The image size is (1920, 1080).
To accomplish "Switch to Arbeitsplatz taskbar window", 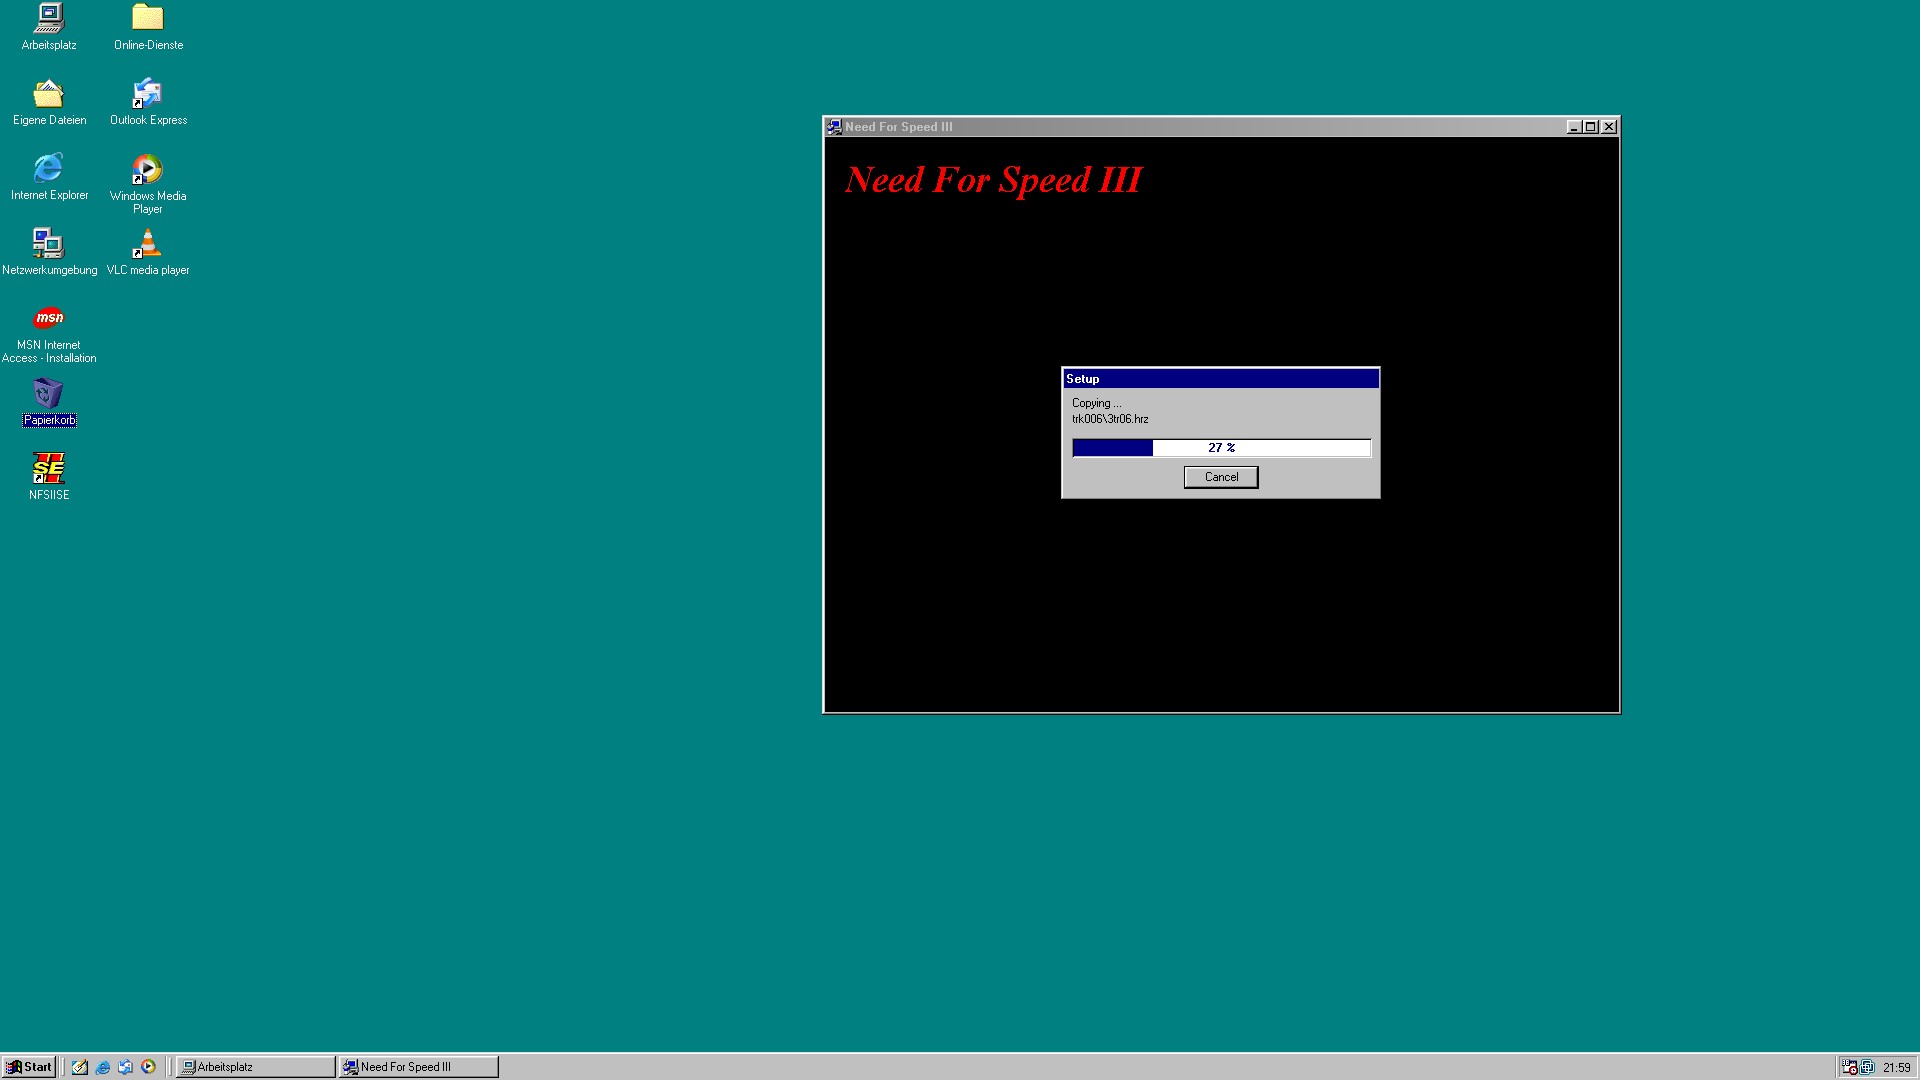I will (255, 1067).
